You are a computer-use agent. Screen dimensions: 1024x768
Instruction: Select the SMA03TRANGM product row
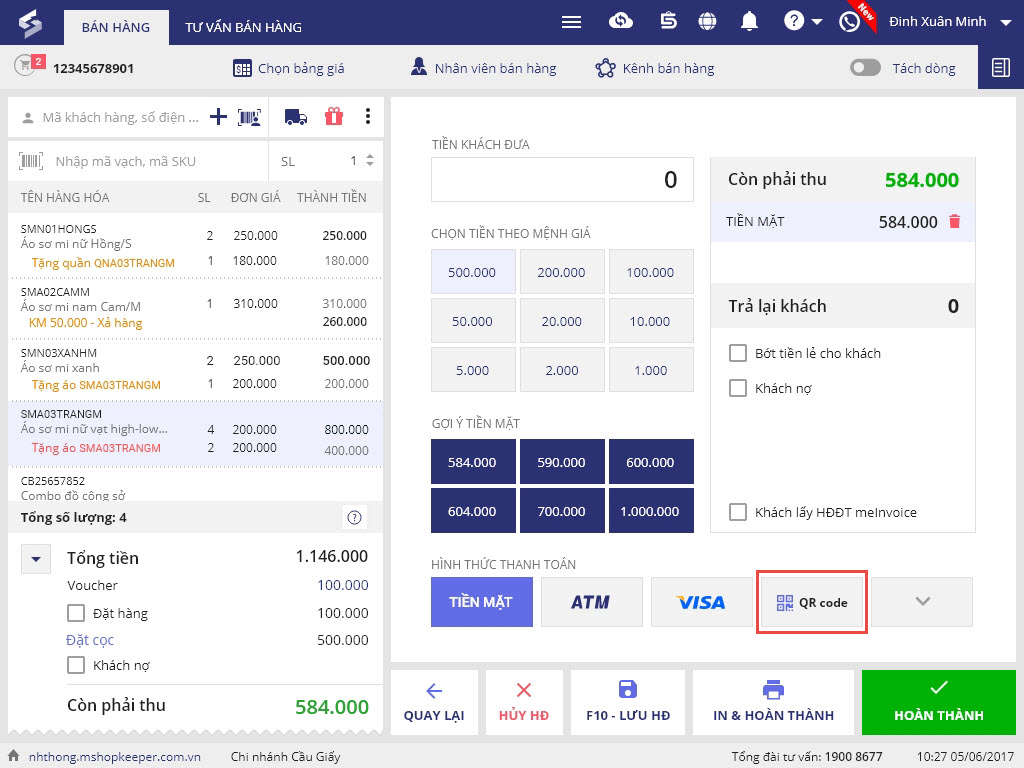click(x=195, y=432)
